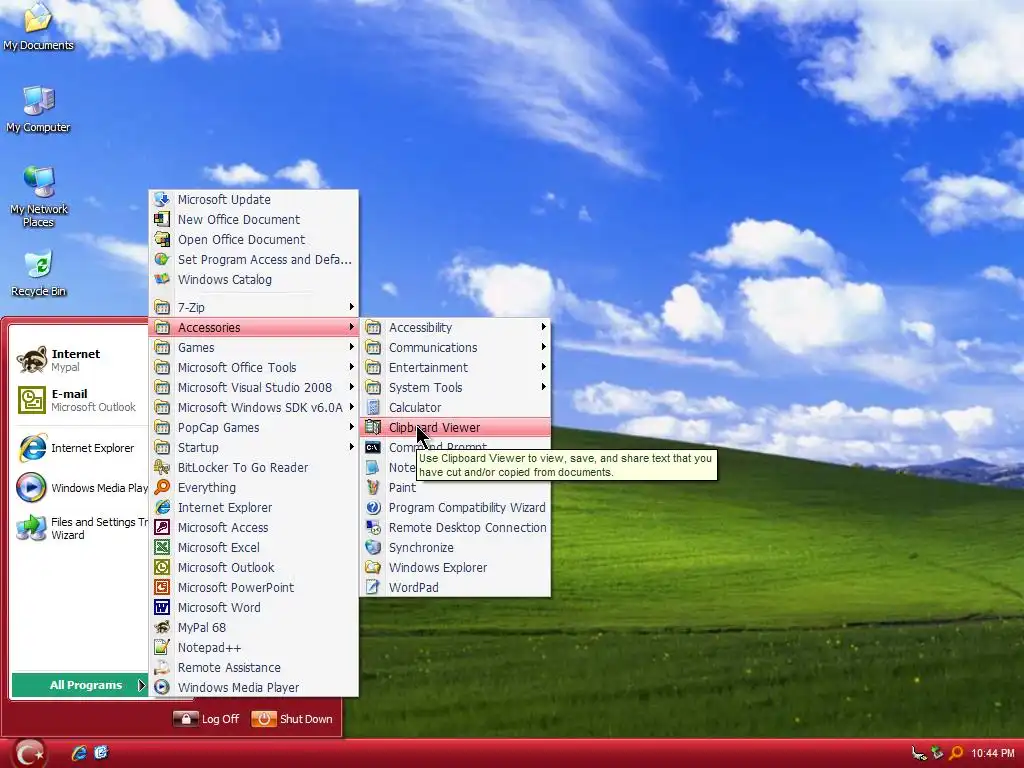
Task: Open E-mail Microsoft Outlook pinned item
Action: click(77, 400)
